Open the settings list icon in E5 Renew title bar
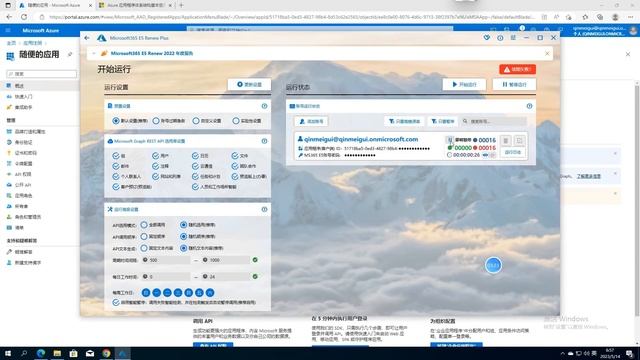 (513, 38)
